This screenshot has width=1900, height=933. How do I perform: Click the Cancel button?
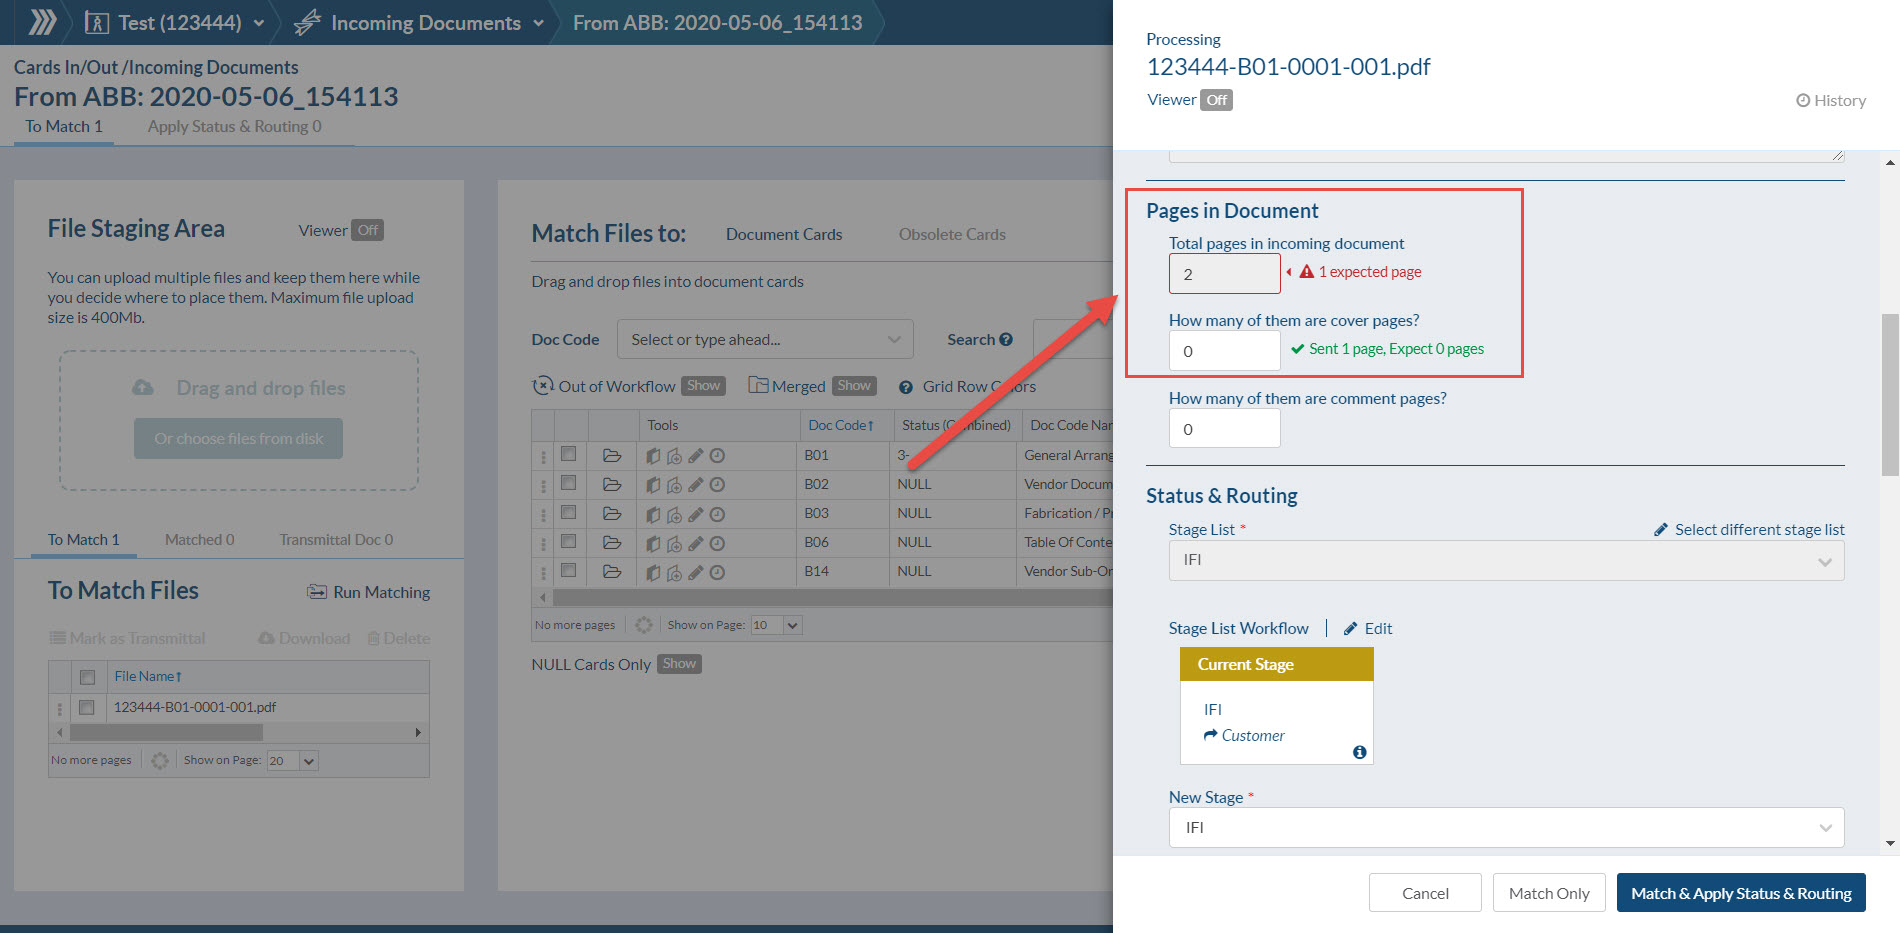tap(1425, 893)
